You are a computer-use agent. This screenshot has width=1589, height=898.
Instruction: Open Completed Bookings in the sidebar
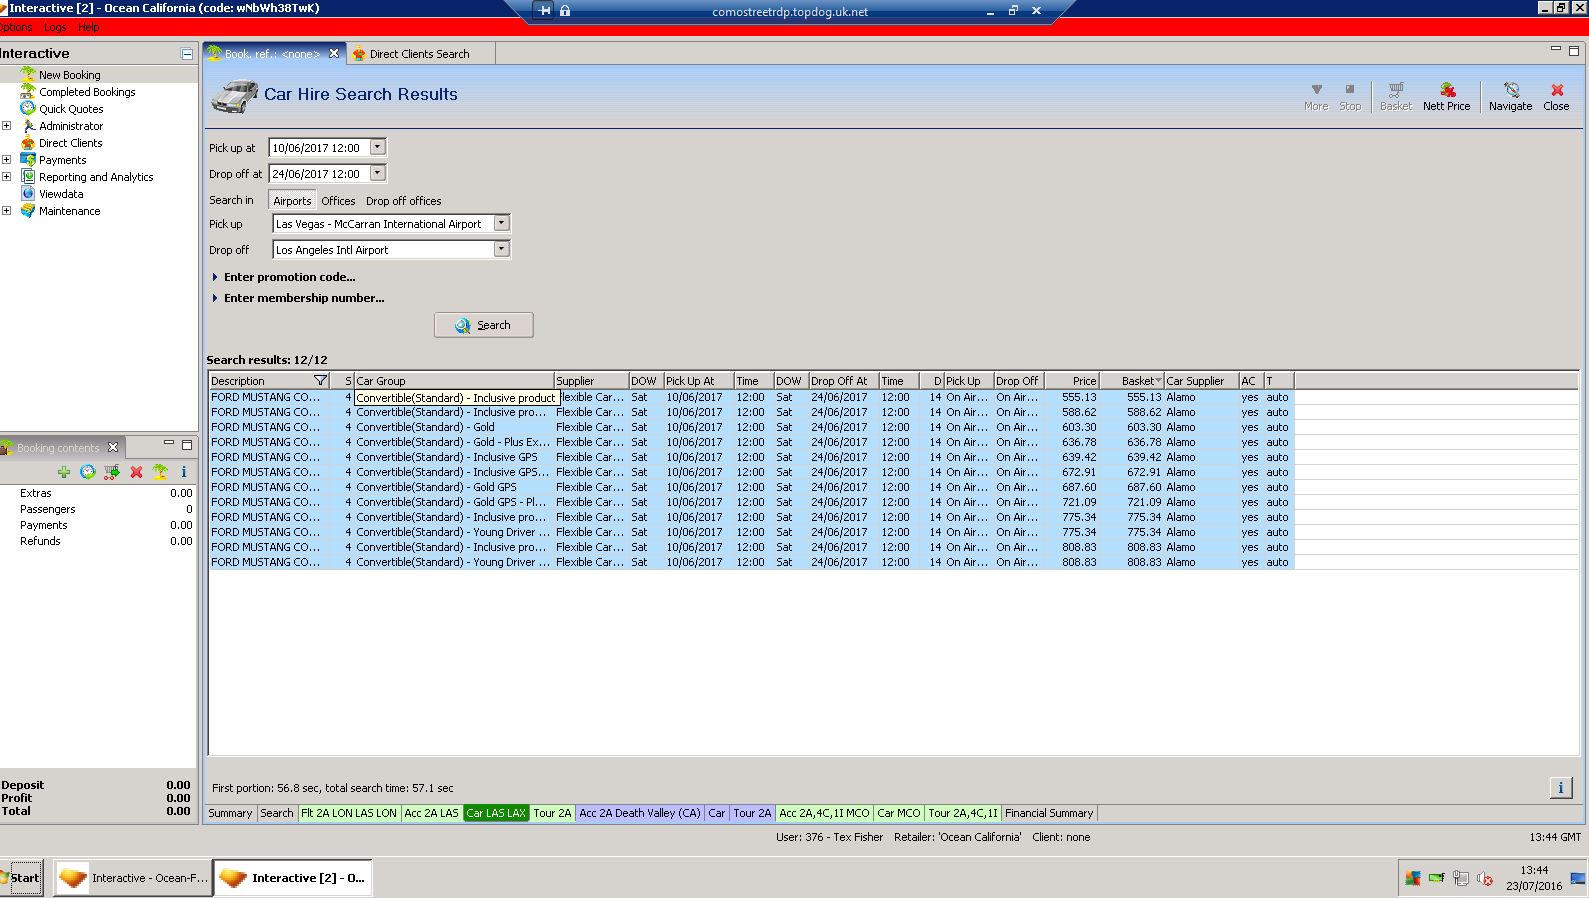pyautogui.click(x=87, y=92)
